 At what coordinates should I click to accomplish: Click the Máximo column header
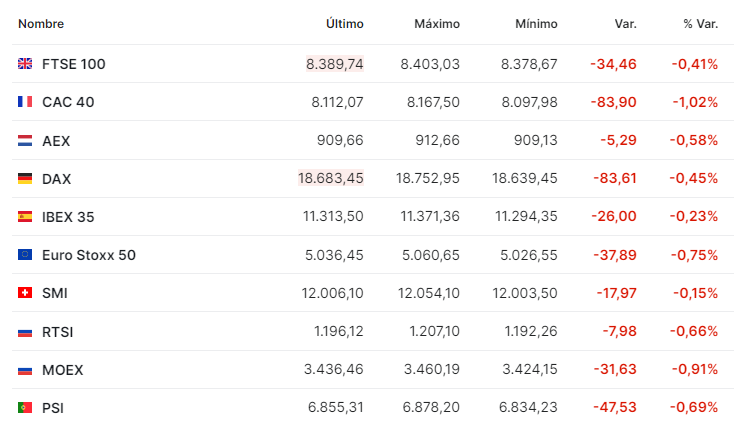tap(437, 23)
